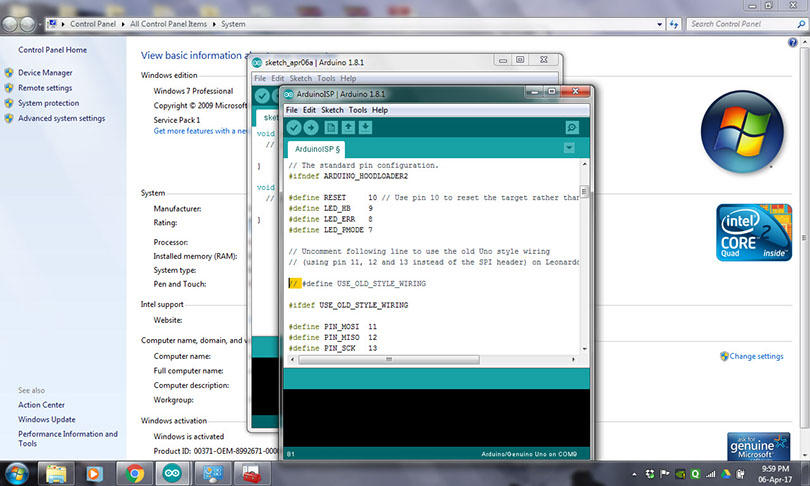
Task: Click the red toolbox taskbar icon
Action: 252,474
